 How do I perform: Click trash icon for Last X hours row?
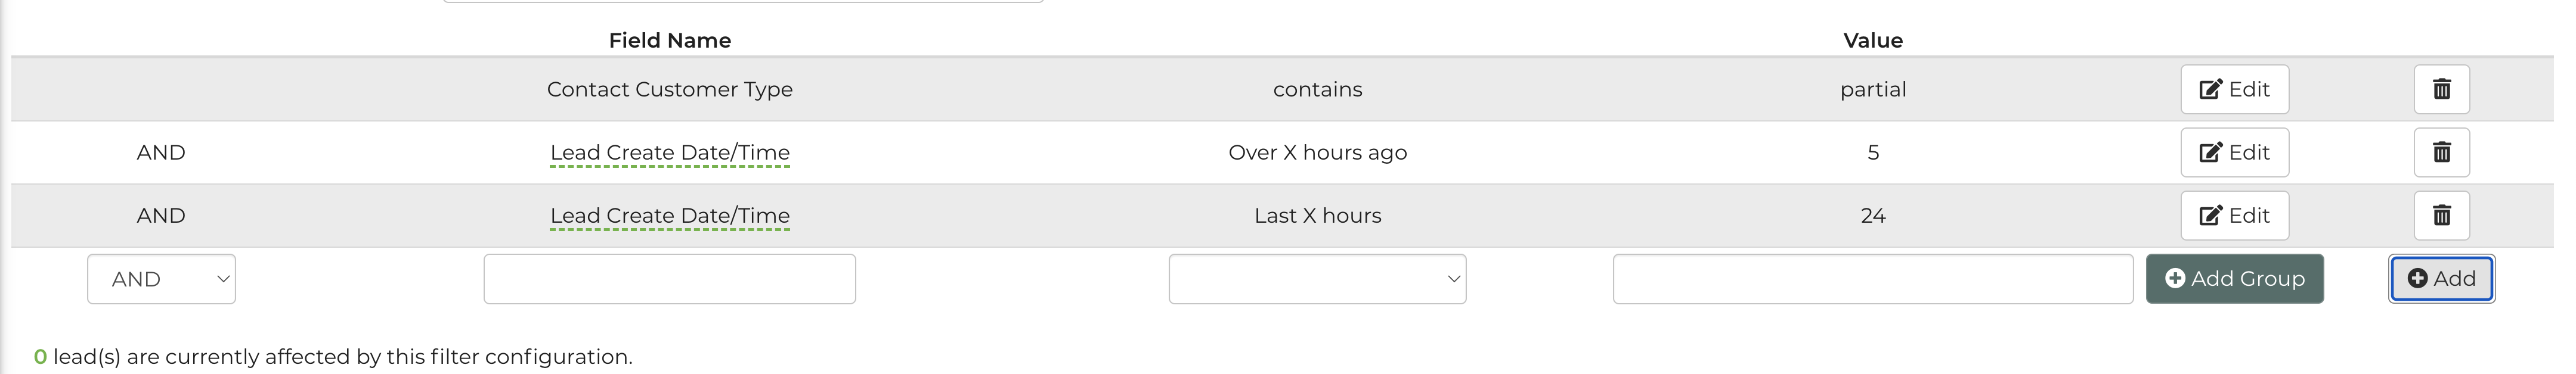pos(2441,216)
